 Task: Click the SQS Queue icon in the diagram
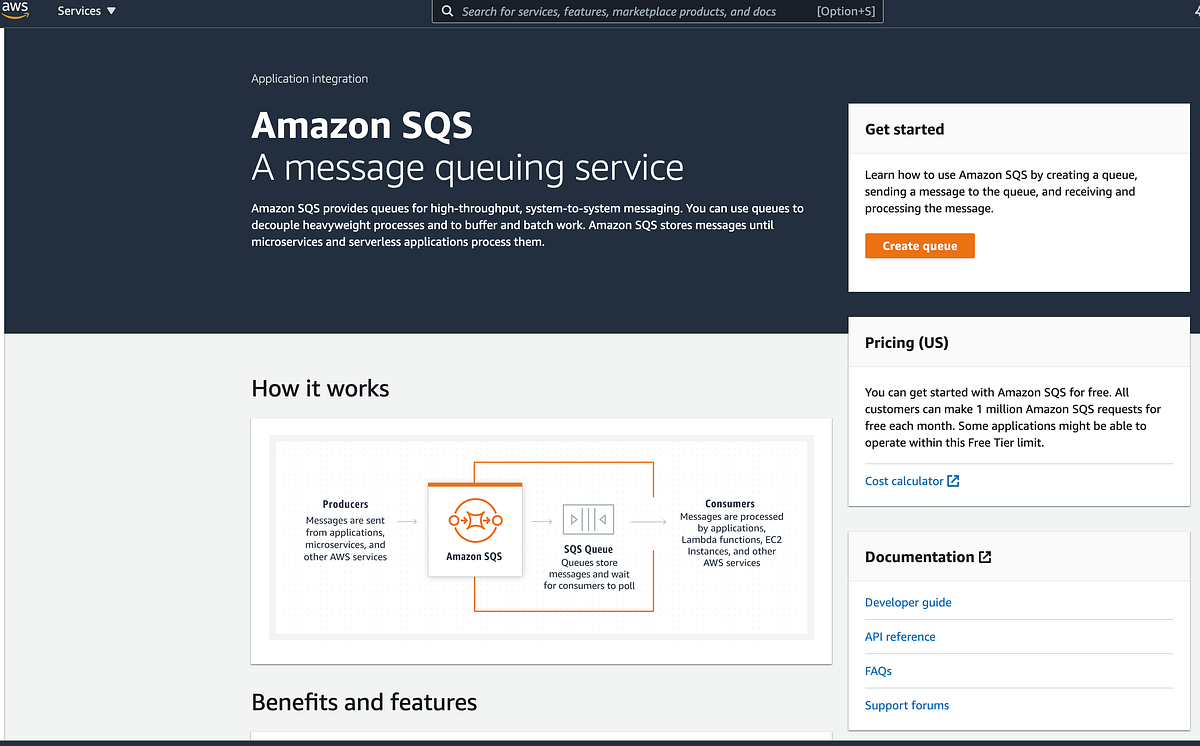[588, 519]
